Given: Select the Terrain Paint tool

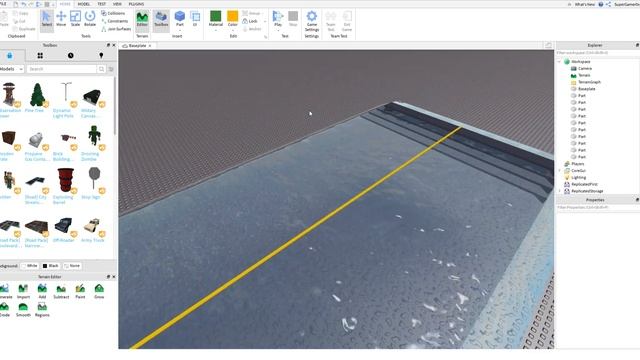Looking at the screenshot, I should 80,291.
